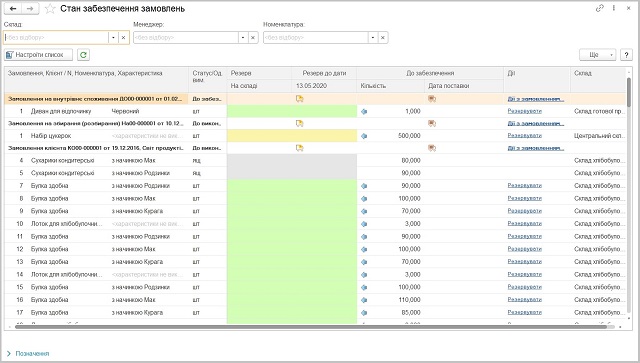
Task: Click reserve icon in Замовлення клієнта row
Action: coord(300,148)
